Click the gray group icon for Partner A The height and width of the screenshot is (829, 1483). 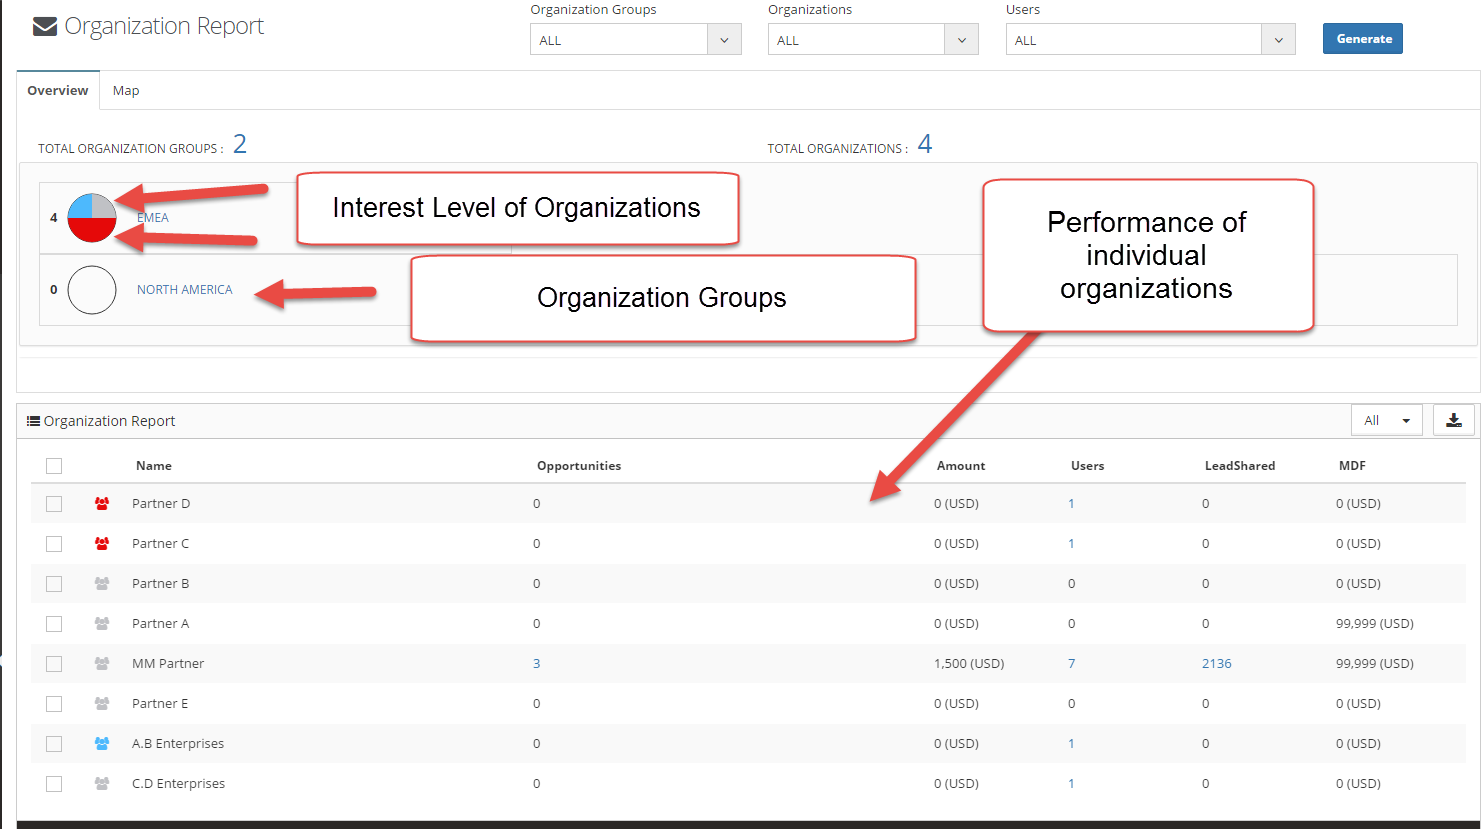click(x=102, y=624)
